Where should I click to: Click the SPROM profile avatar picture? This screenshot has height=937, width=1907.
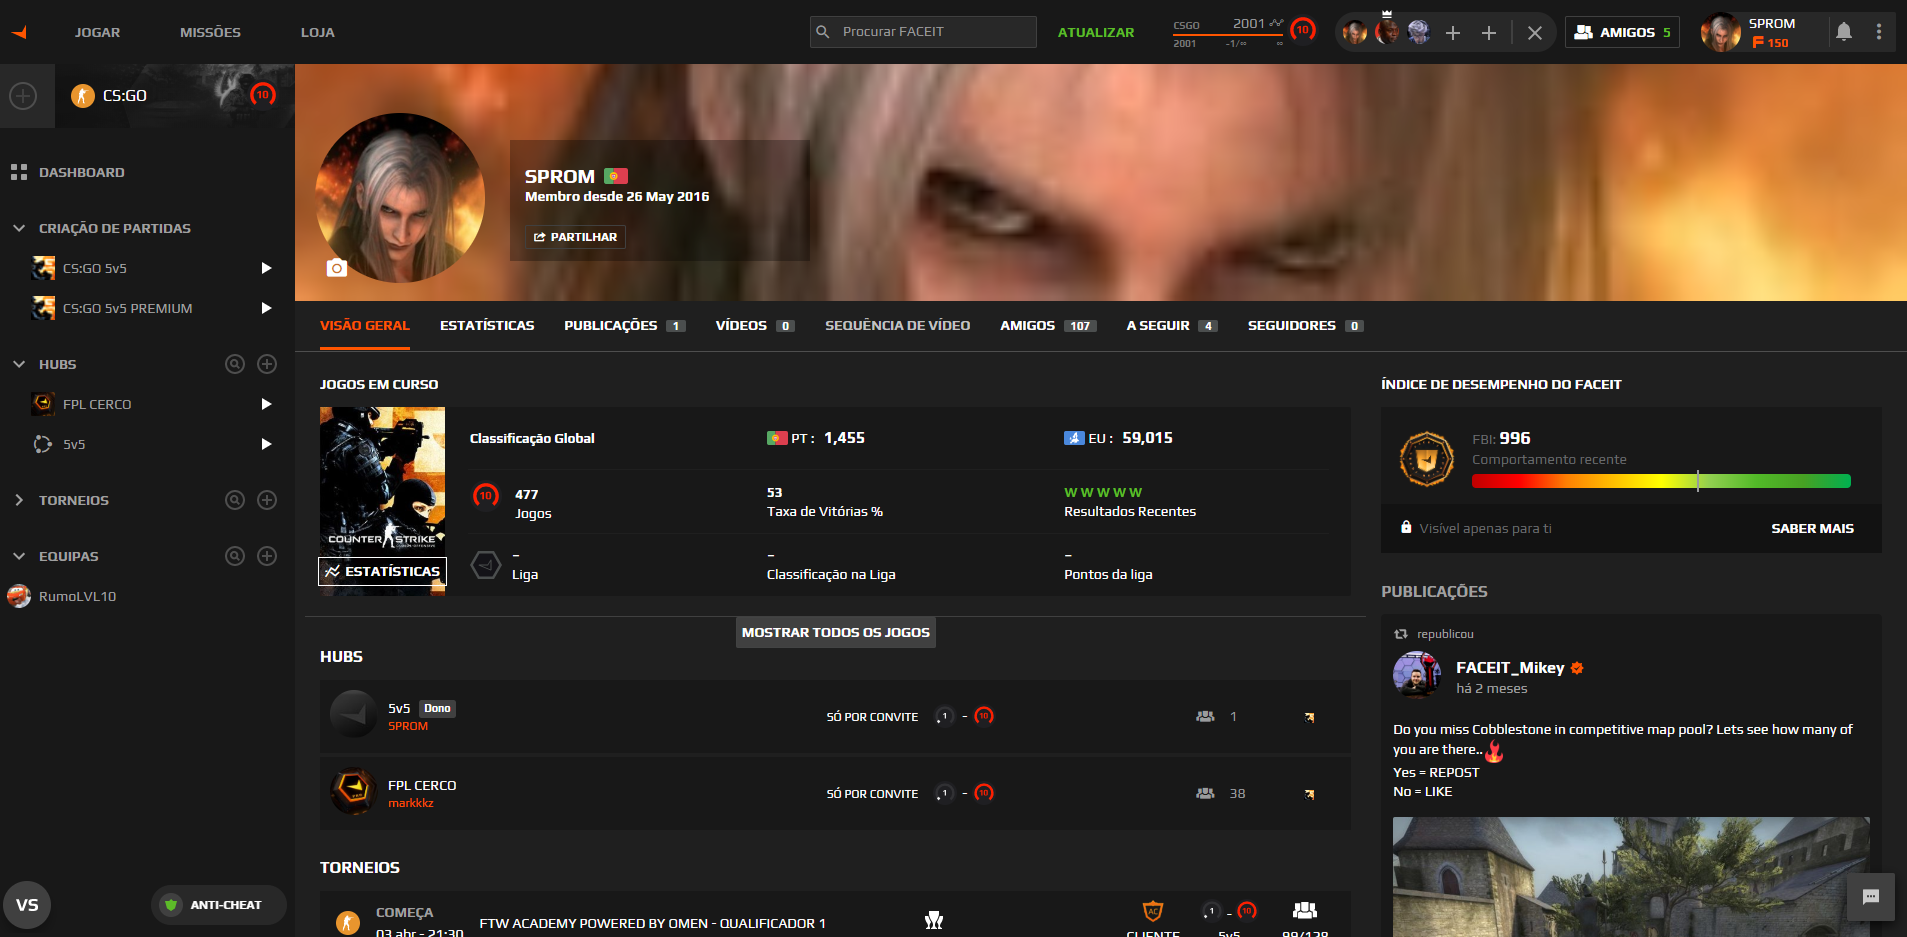(x=400, y=198)
